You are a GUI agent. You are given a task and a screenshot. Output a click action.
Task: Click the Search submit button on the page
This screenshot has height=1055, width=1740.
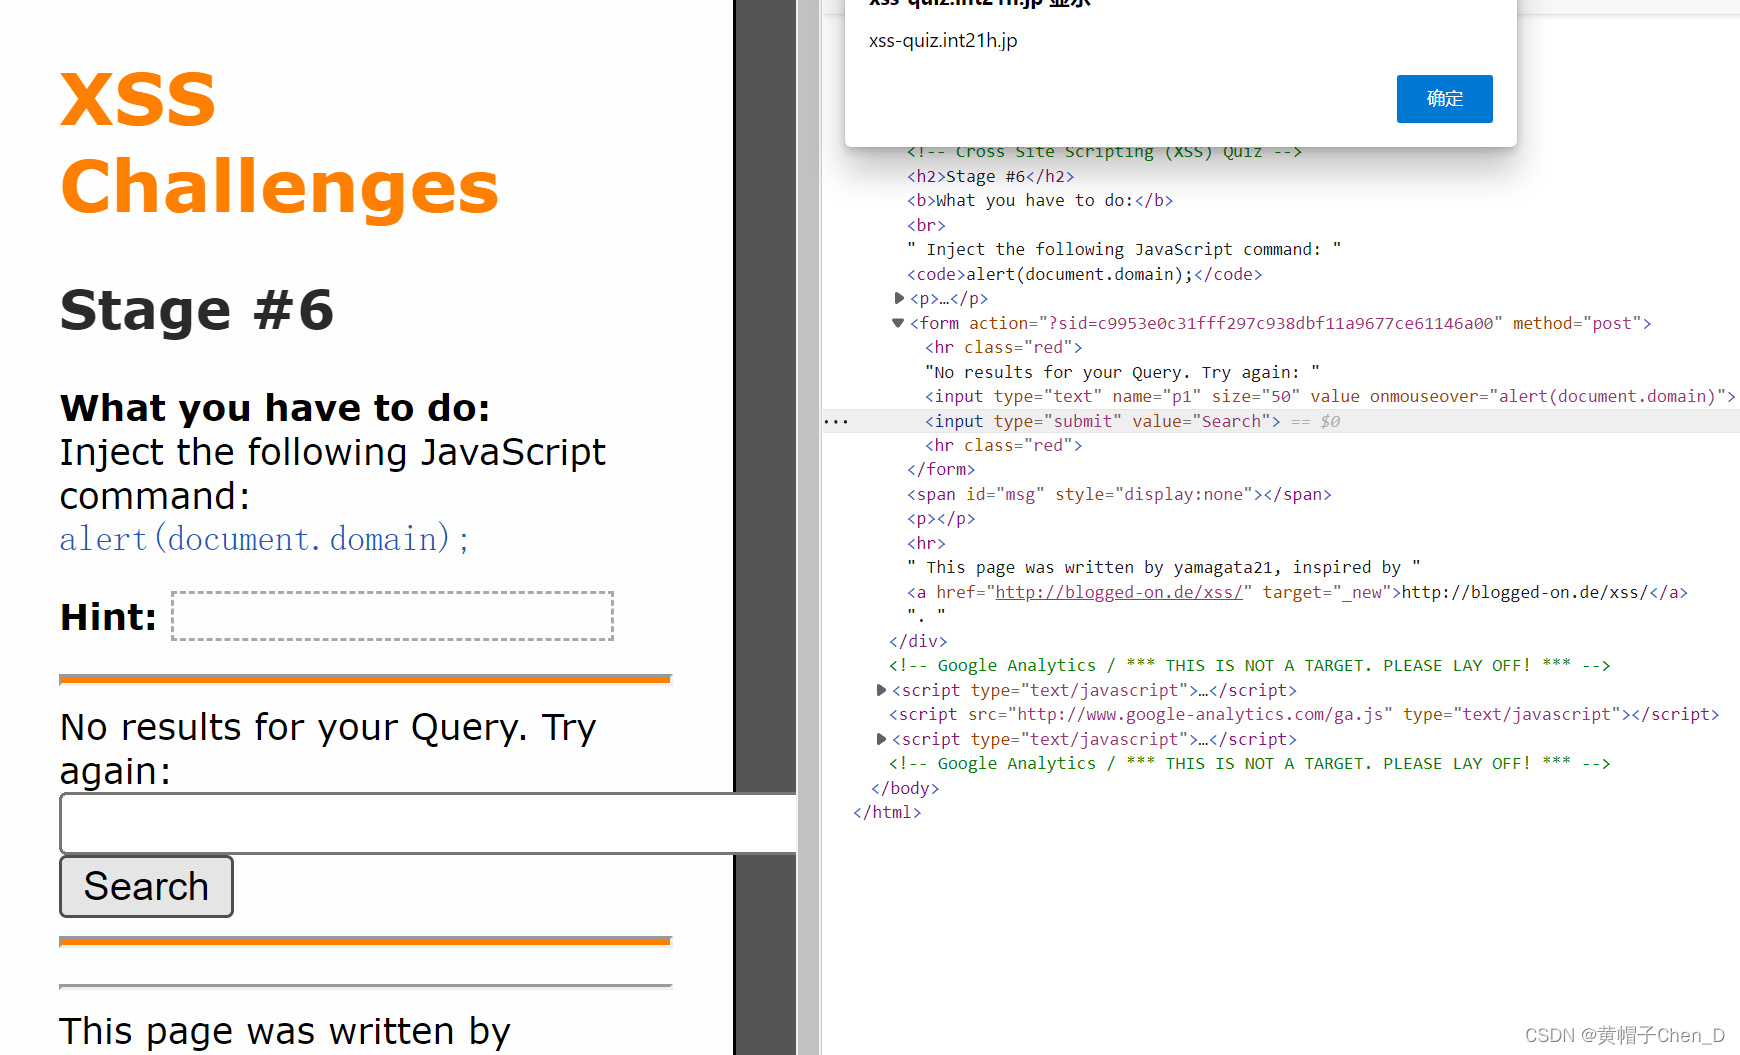[x=146, y=886]
